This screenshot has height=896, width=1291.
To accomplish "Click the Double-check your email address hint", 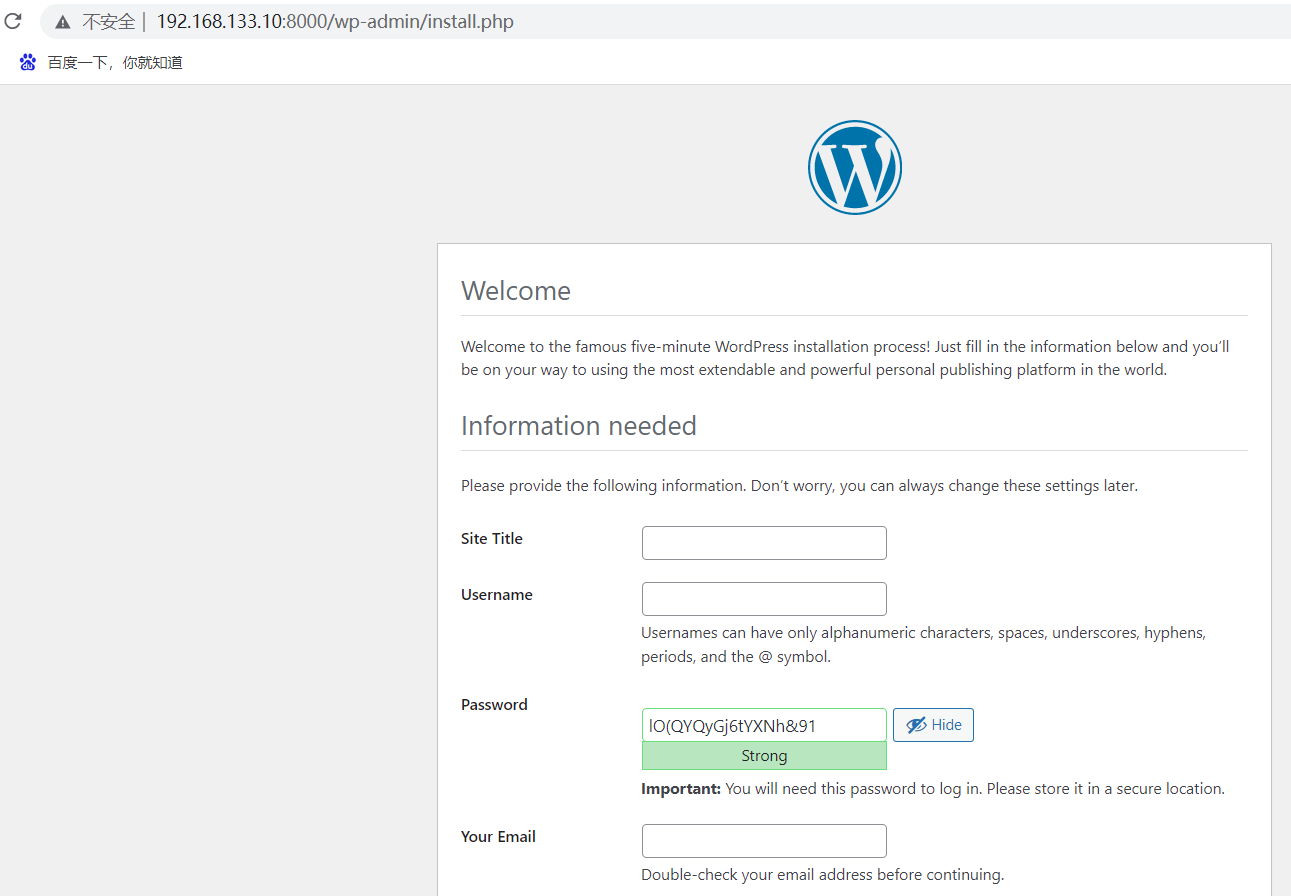I will (822, 874).
